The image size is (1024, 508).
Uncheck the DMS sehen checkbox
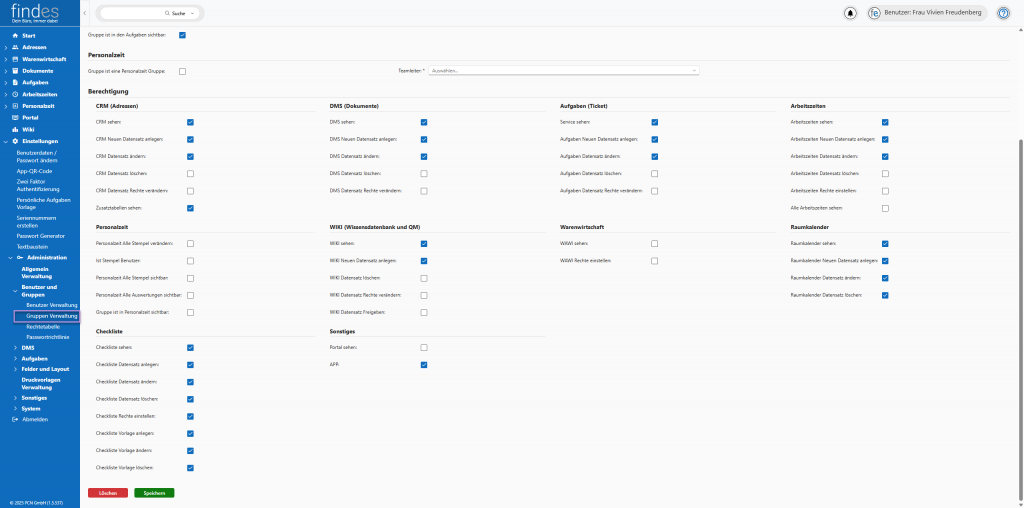(424, 122)
